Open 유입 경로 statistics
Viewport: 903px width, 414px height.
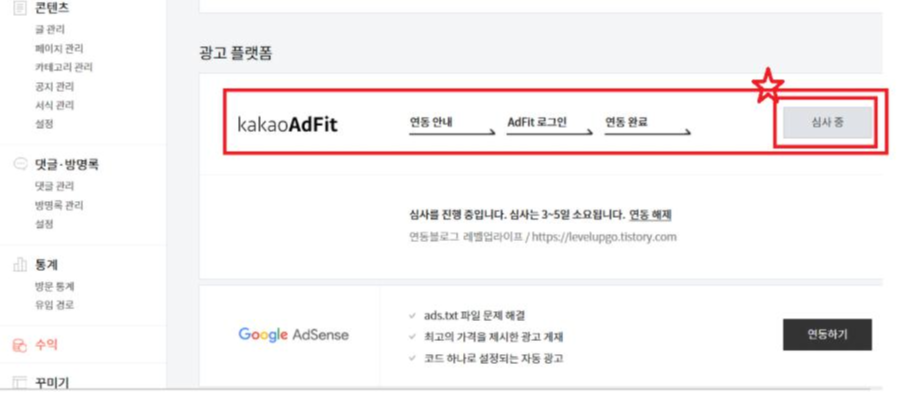[54, 305]
